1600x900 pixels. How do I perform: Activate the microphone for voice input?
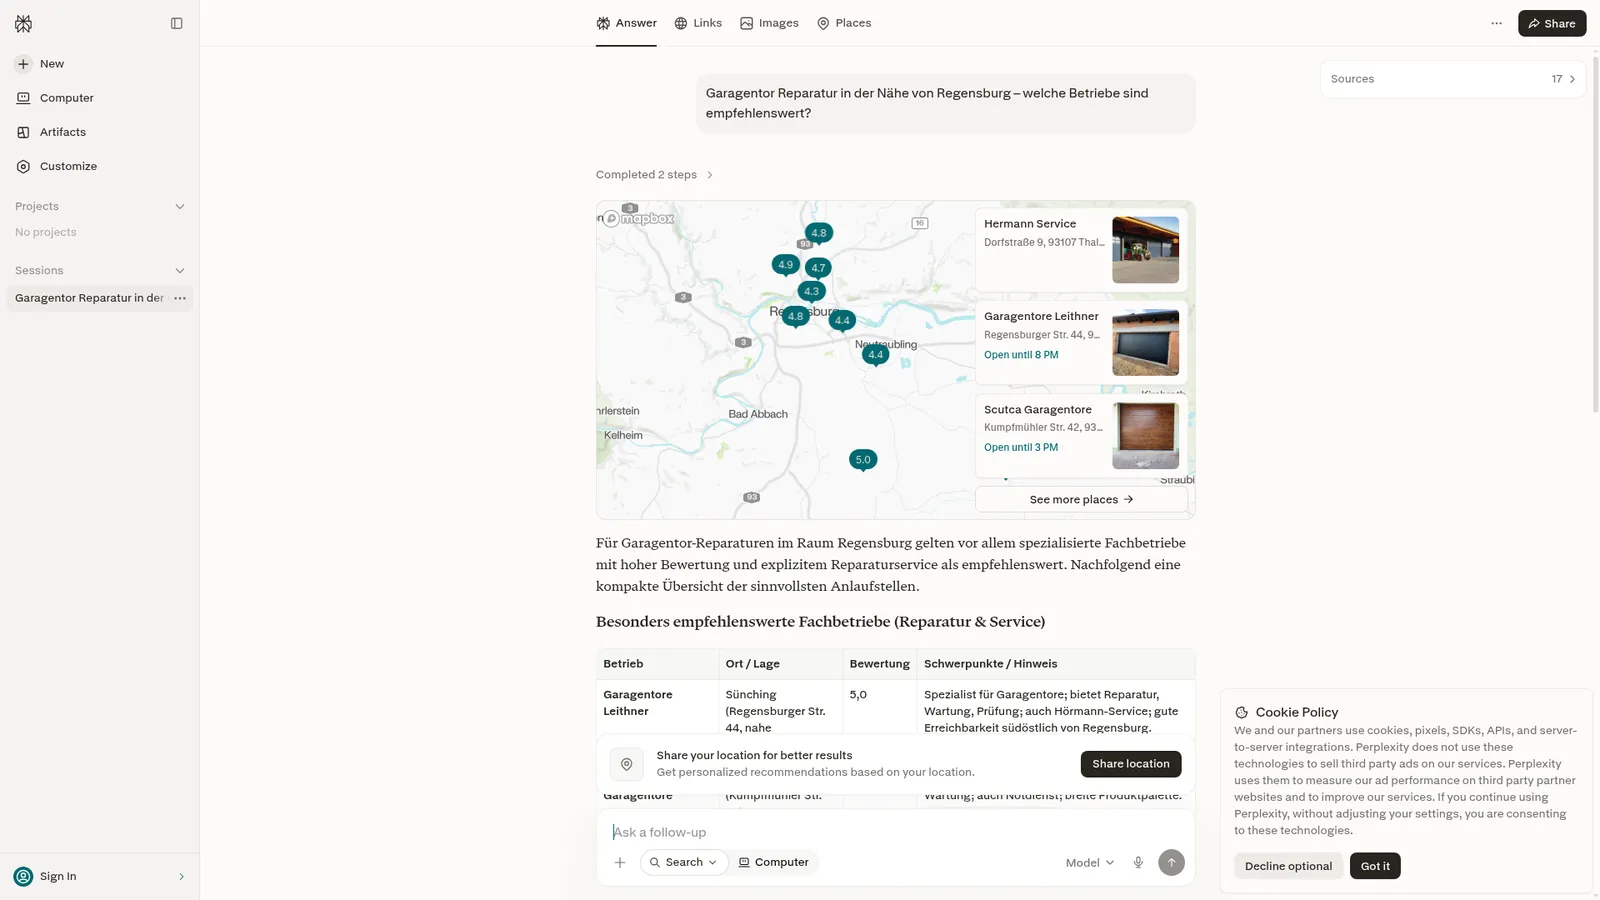1138,863
